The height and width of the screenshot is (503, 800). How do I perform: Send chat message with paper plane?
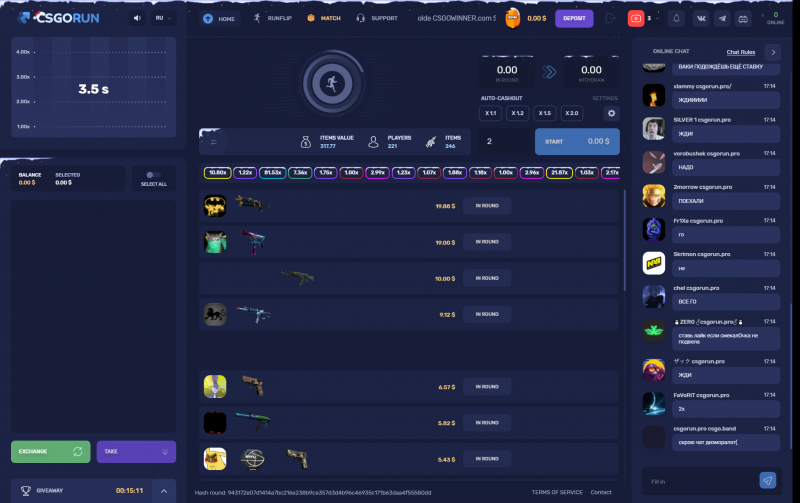coord(767,480)
